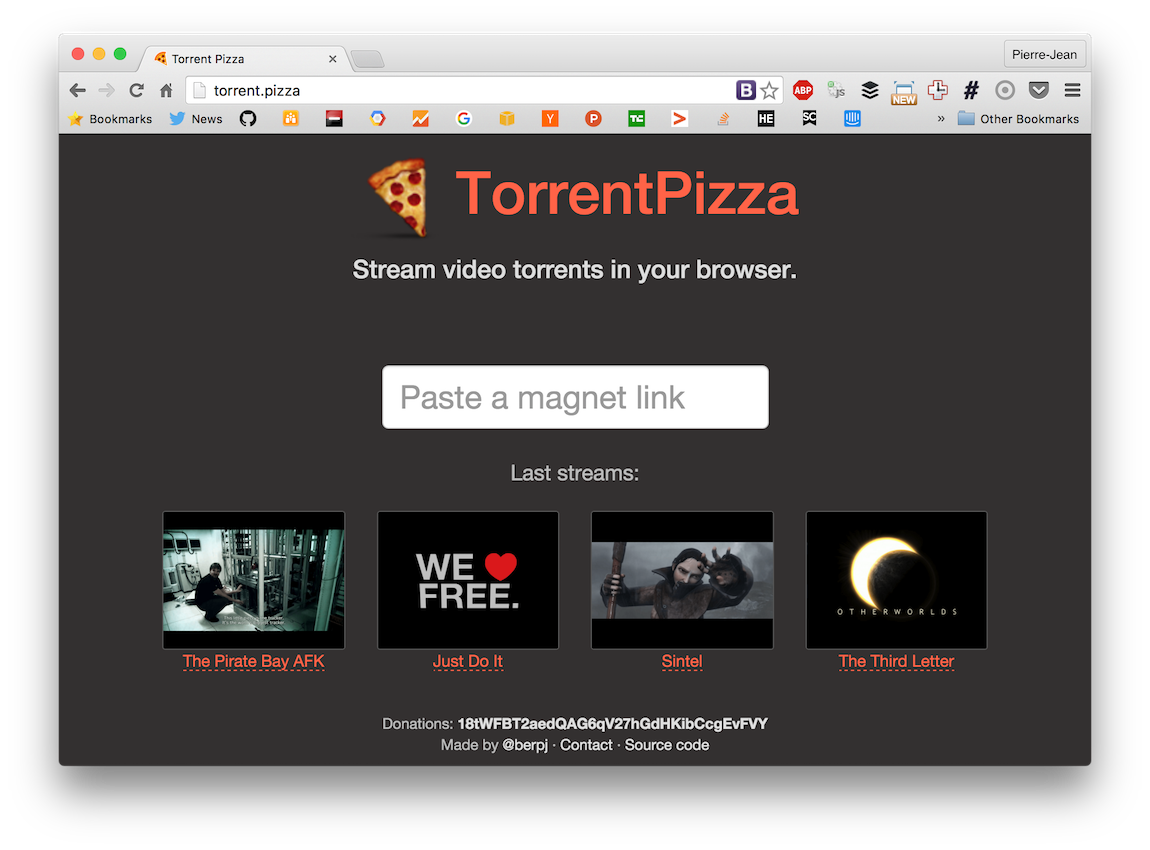Open the GitHub bookmark

pyautogui.click(x=248, y=119)
